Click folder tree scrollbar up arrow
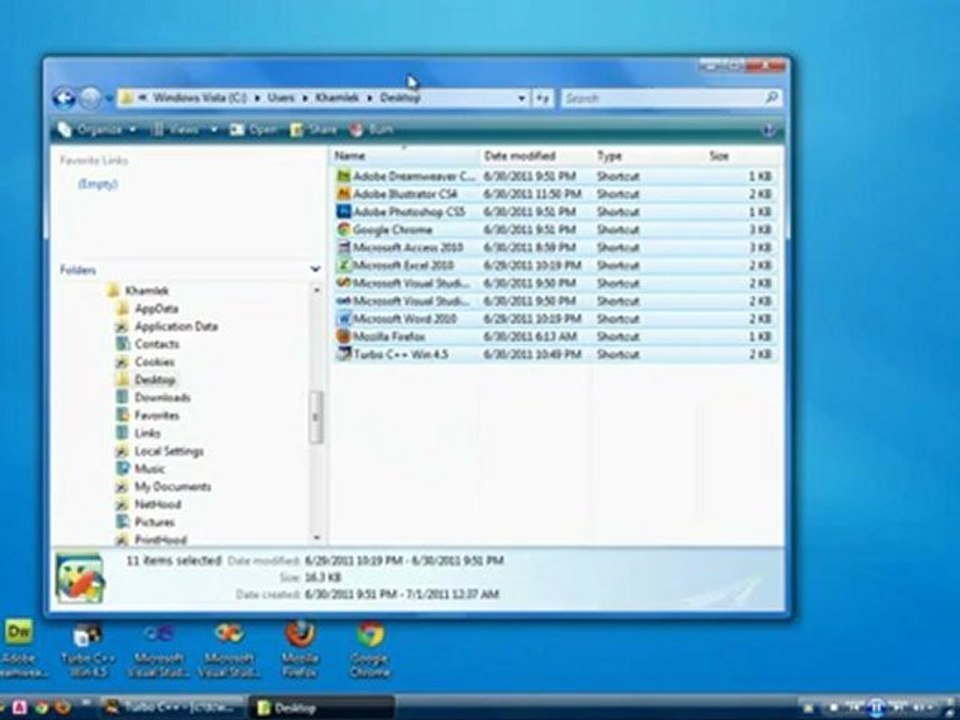Image resolution: width=960 pixels, height=720 pixels. point(317,290)
